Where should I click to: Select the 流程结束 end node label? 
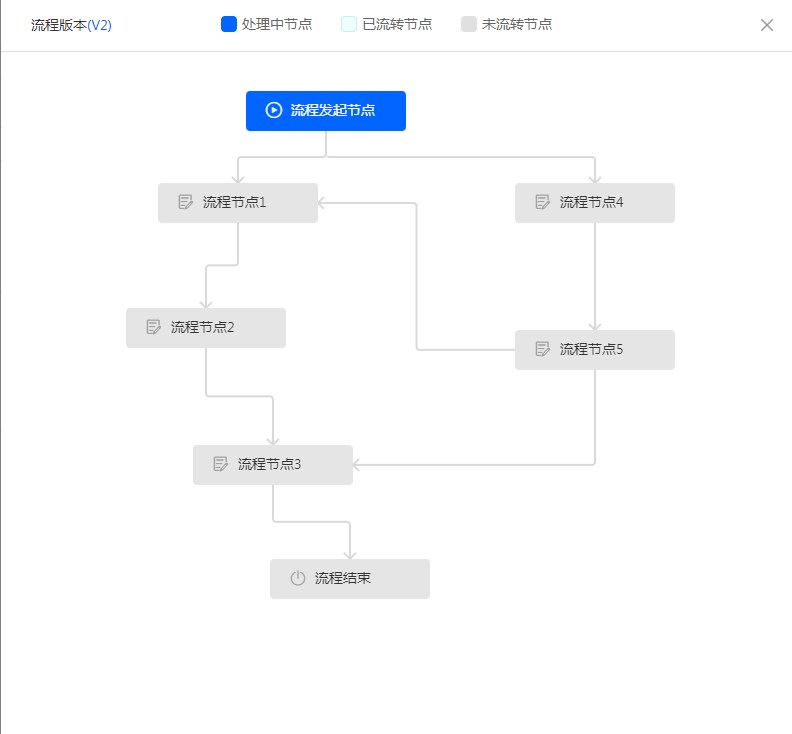343,578
